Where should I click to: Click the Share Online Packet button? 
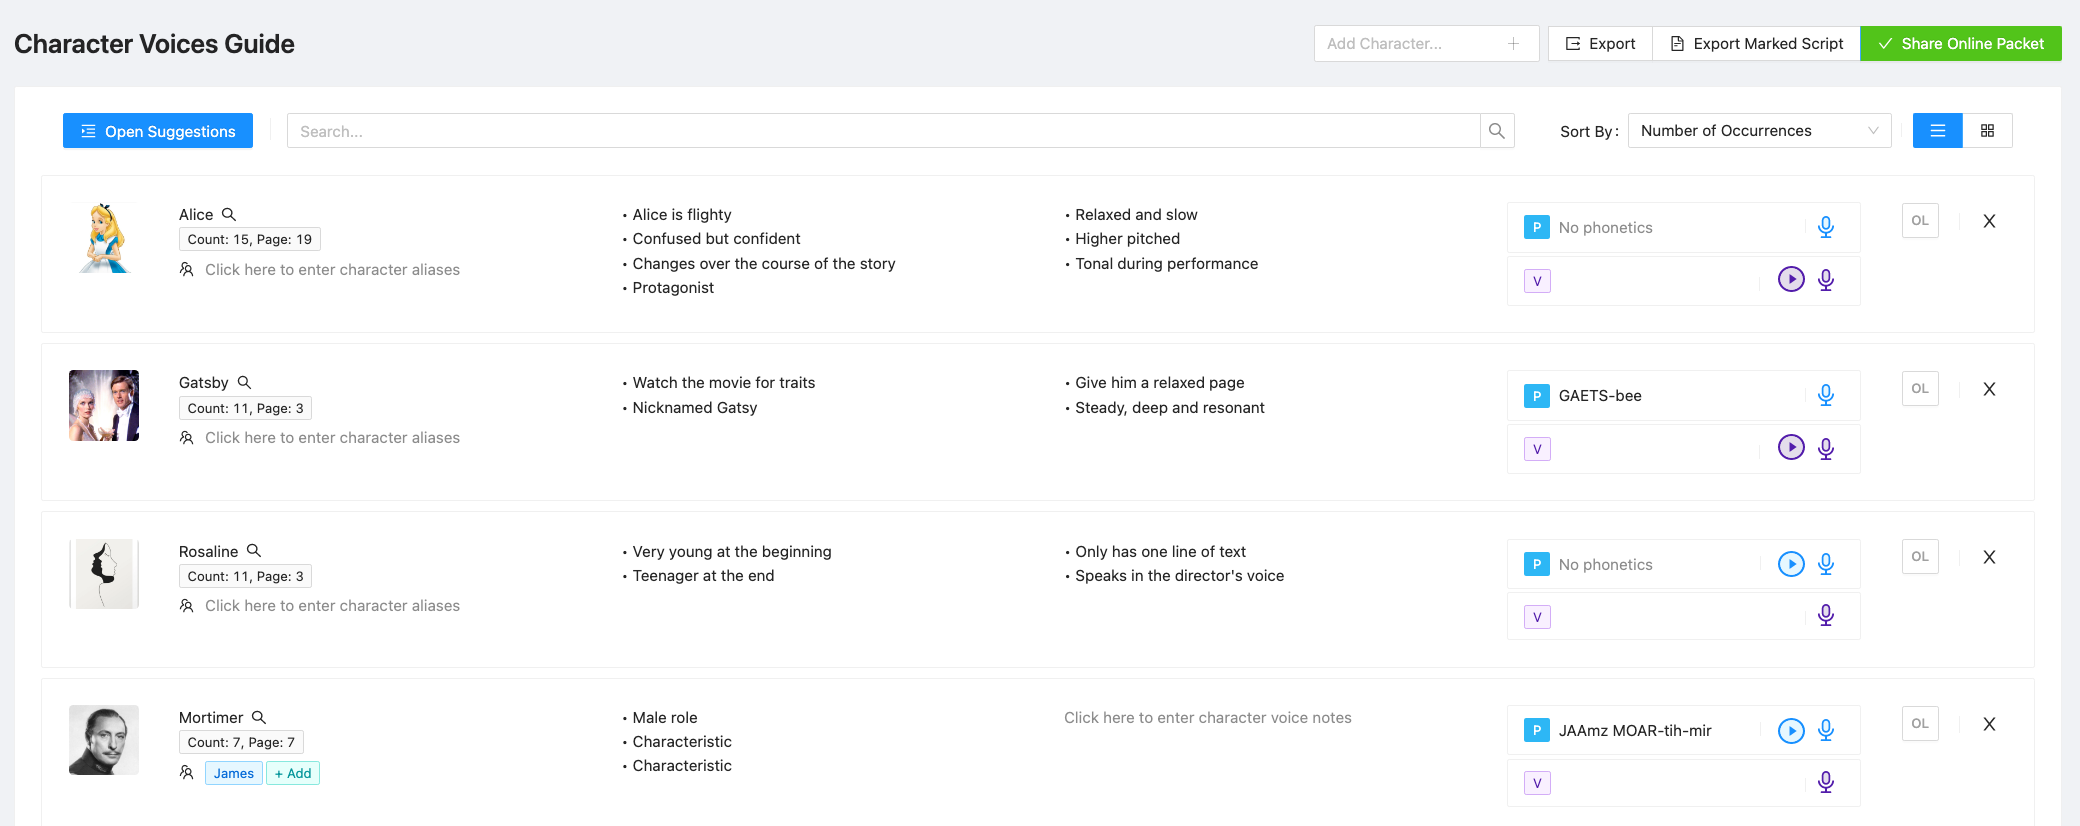[x=1960, y=44]
